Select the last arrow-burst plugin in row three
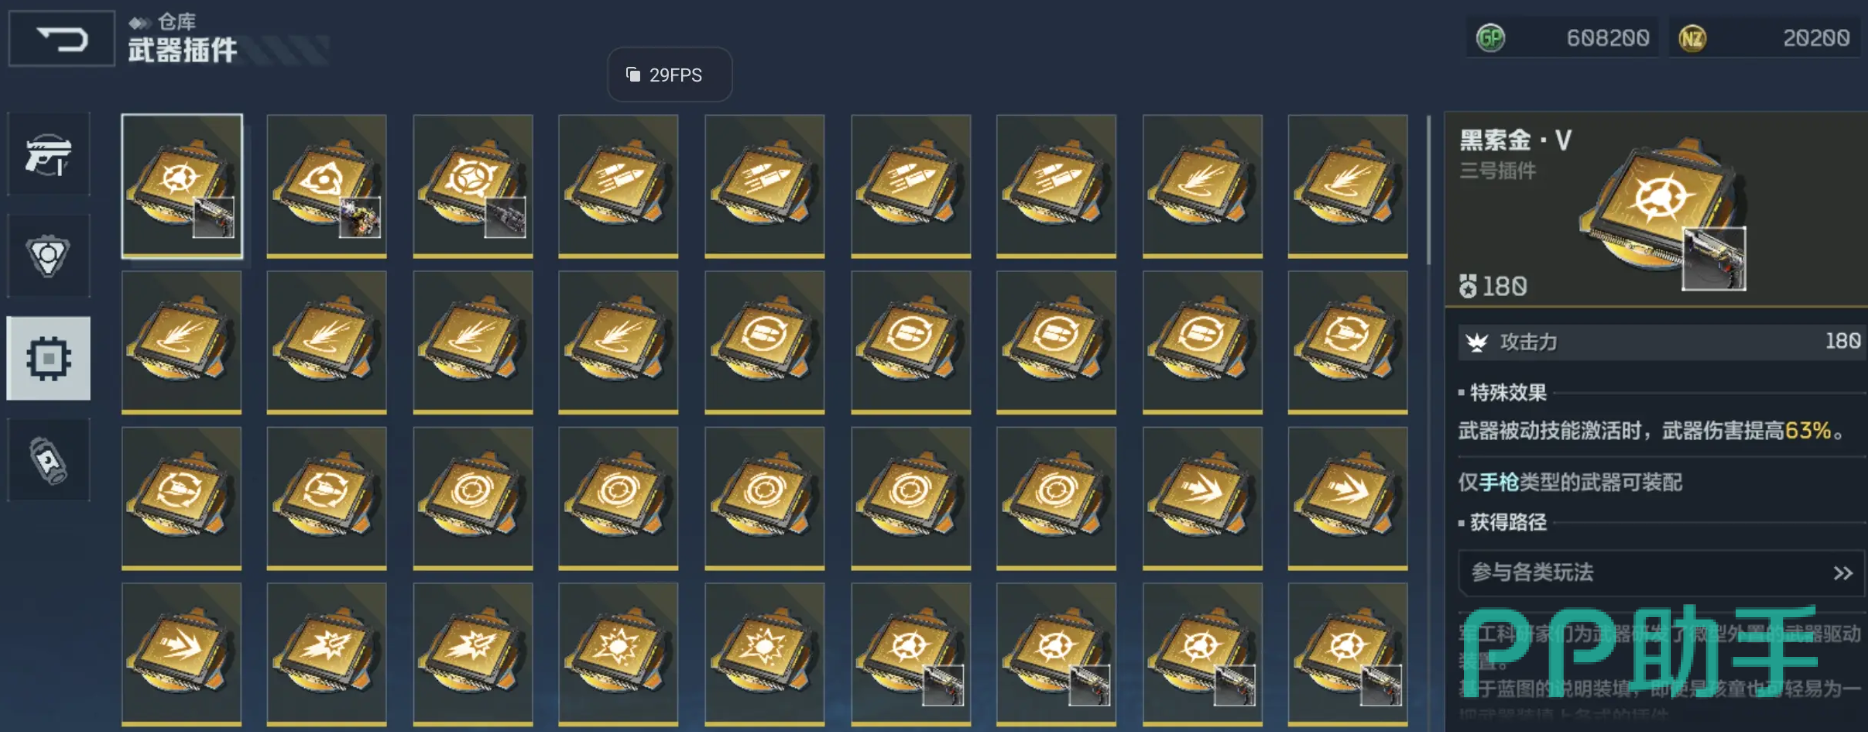1868x732 pixels. [1348, 498]
